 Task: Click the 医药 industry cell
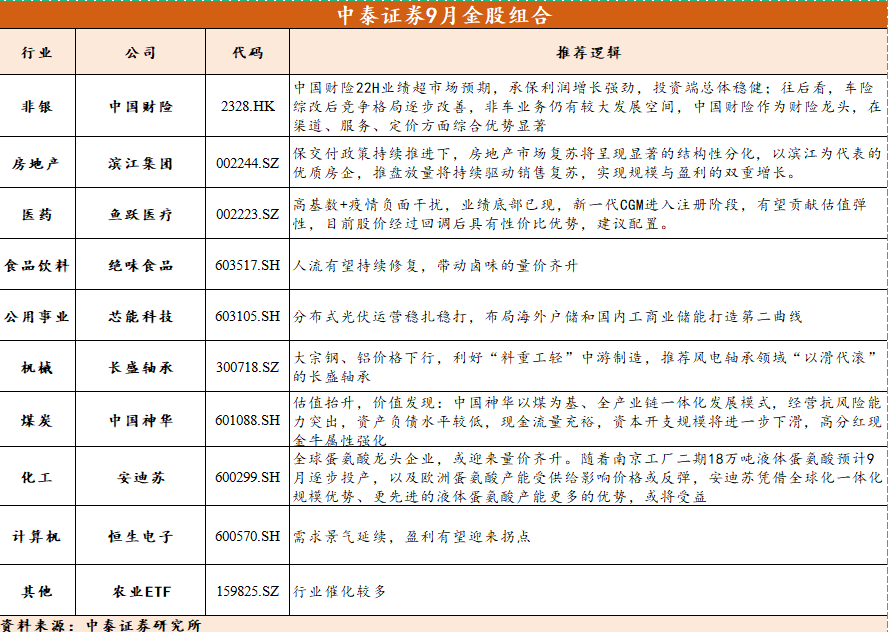[37, 214]
